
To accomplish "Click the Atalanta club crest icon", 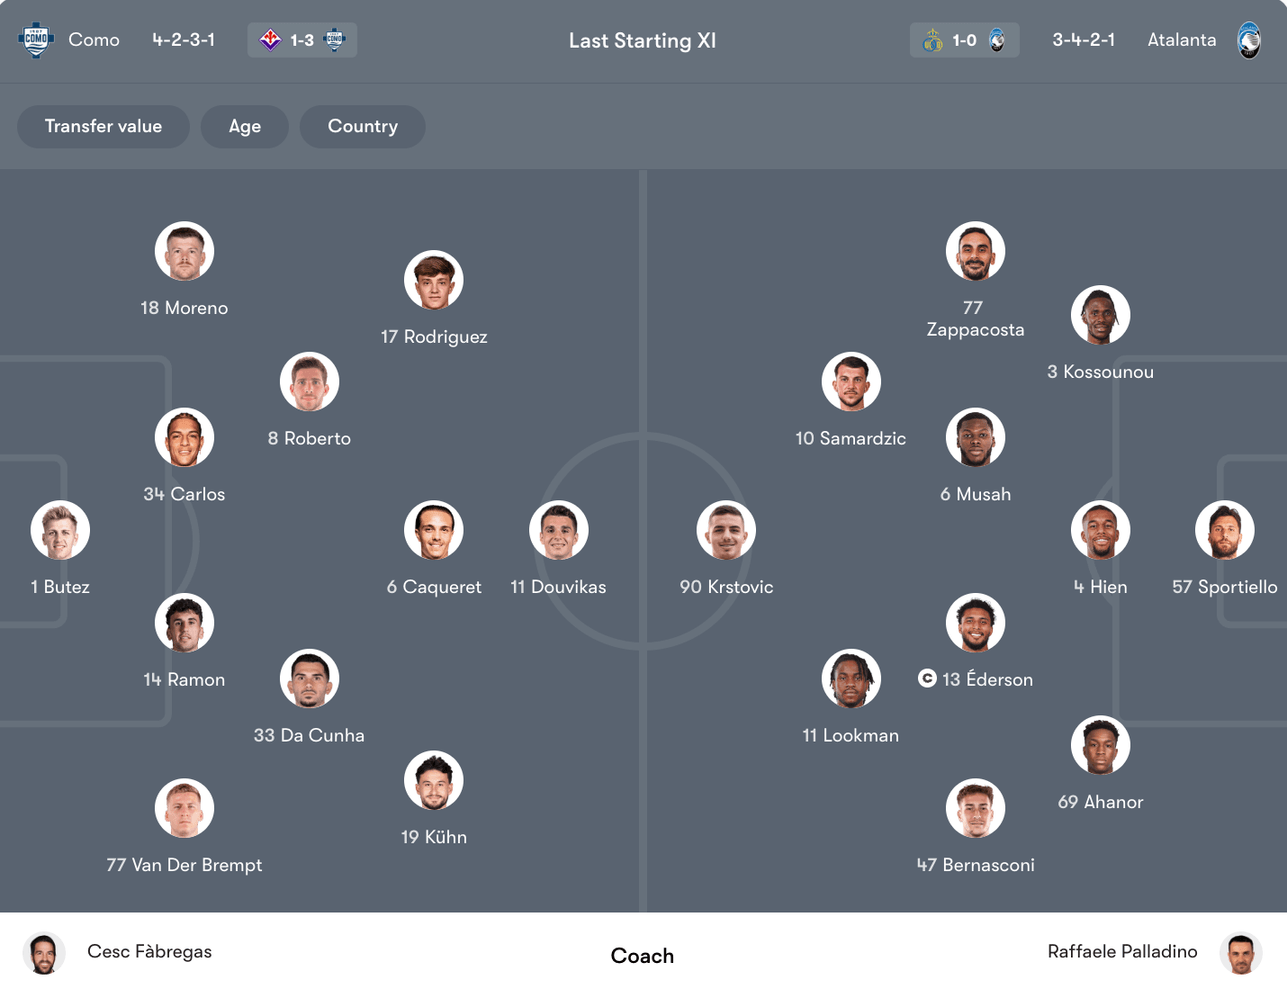I will 1249,40.
